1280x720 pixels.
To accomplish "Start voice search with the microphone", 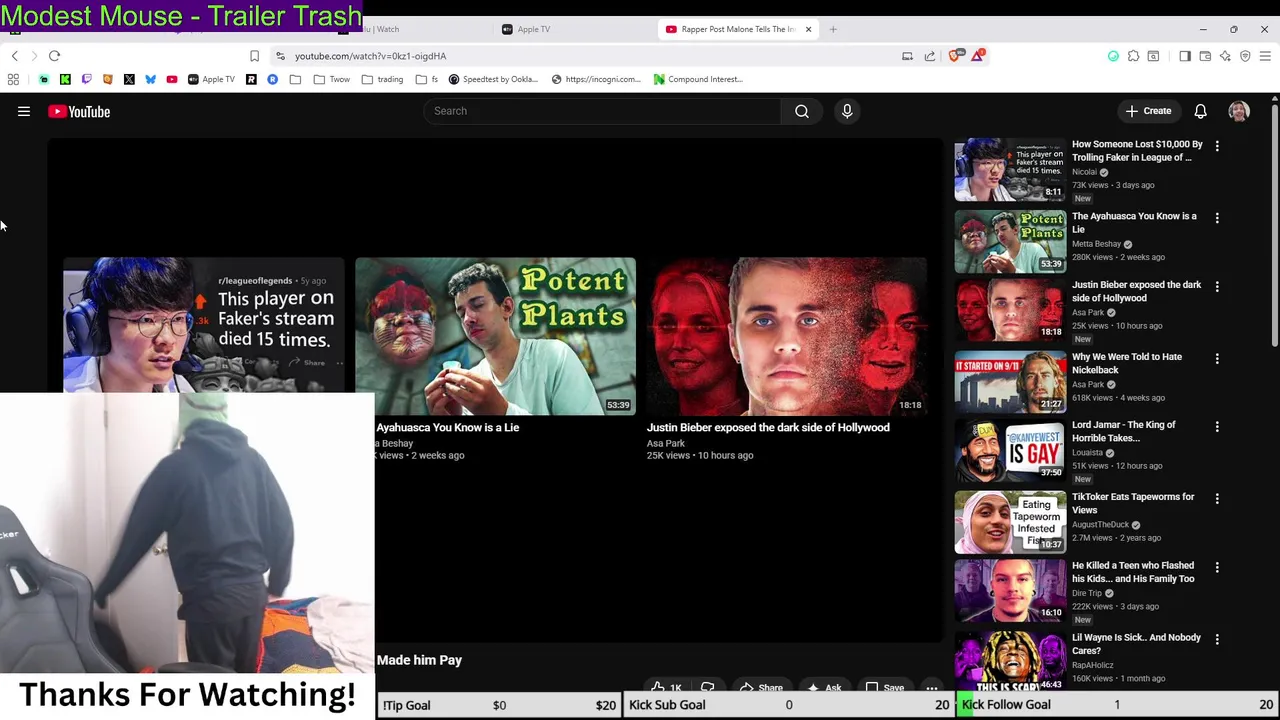I will (x=847, y=111).
